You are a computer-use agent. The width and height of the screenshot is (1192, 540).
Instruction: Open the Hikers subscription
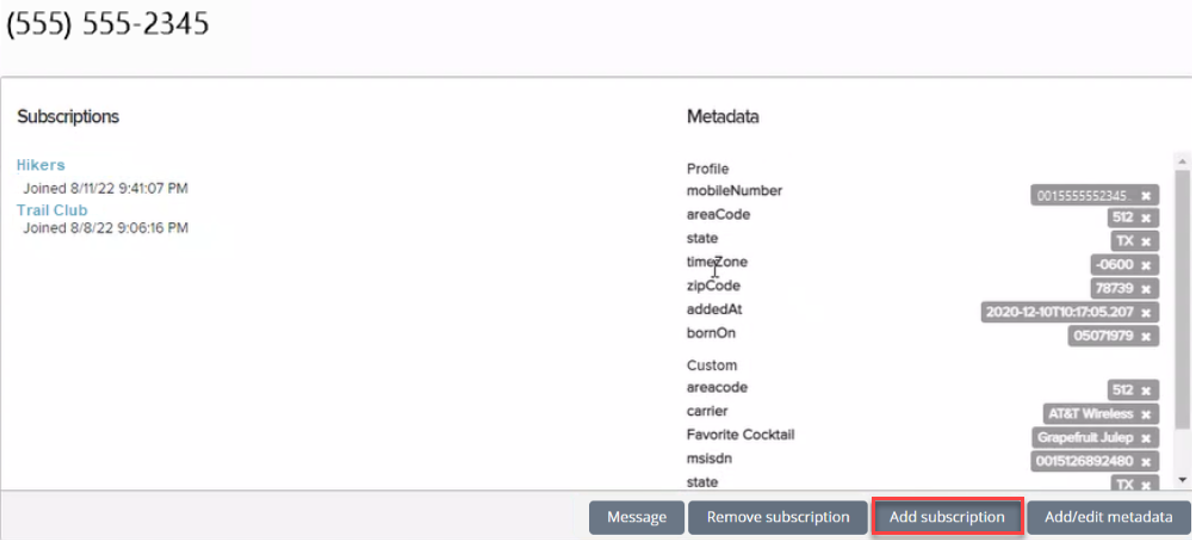[x=41, y=165]
